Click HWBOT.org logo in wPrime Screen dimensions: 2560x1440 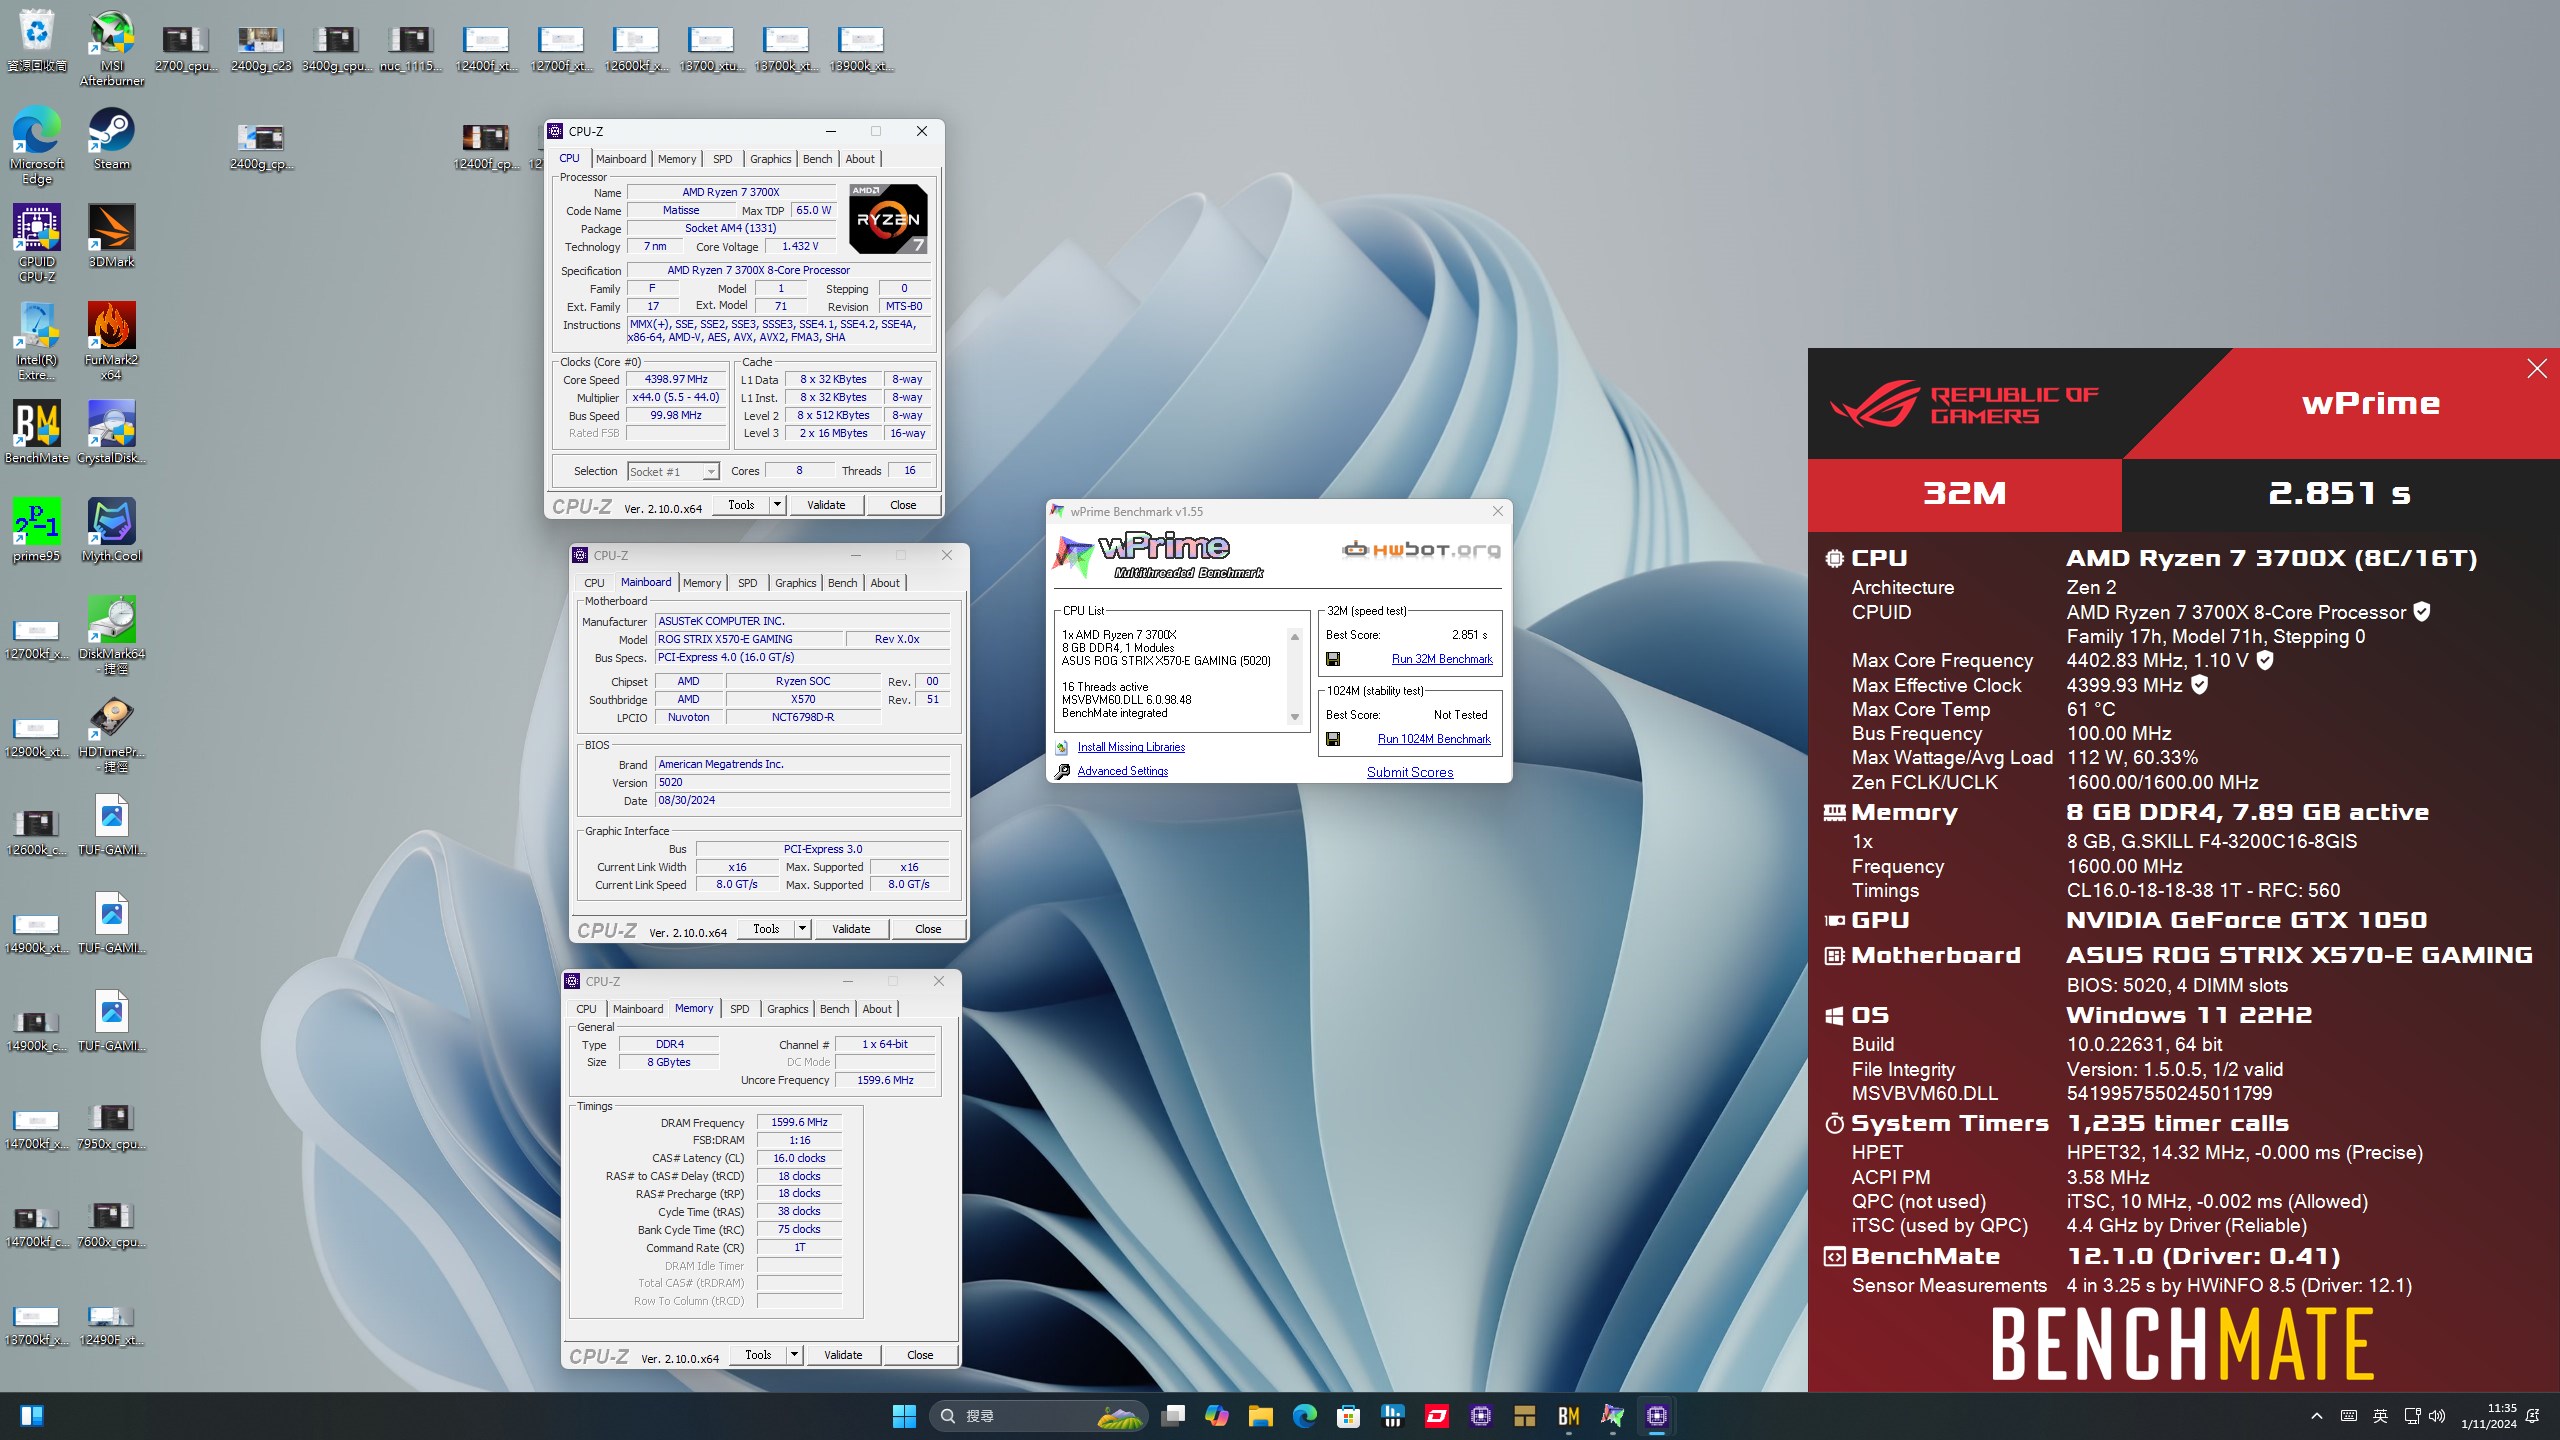tap(1420, 549)
